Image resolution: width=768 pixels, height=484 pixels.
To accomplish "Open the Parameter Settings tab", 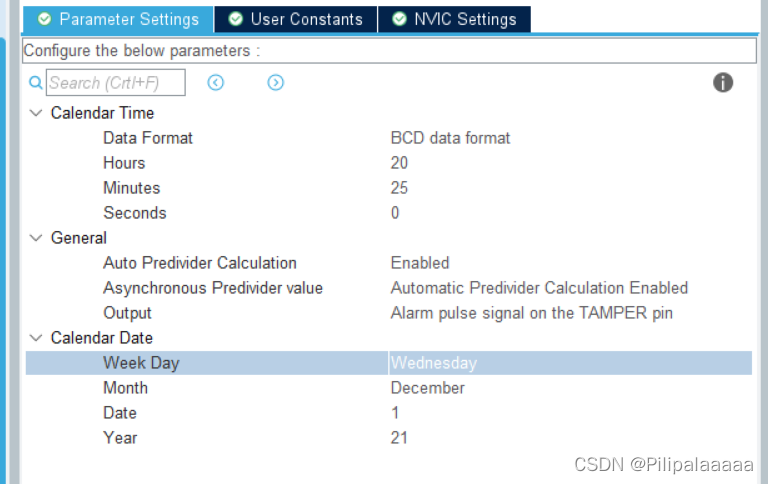I will (x=118, y=20).
